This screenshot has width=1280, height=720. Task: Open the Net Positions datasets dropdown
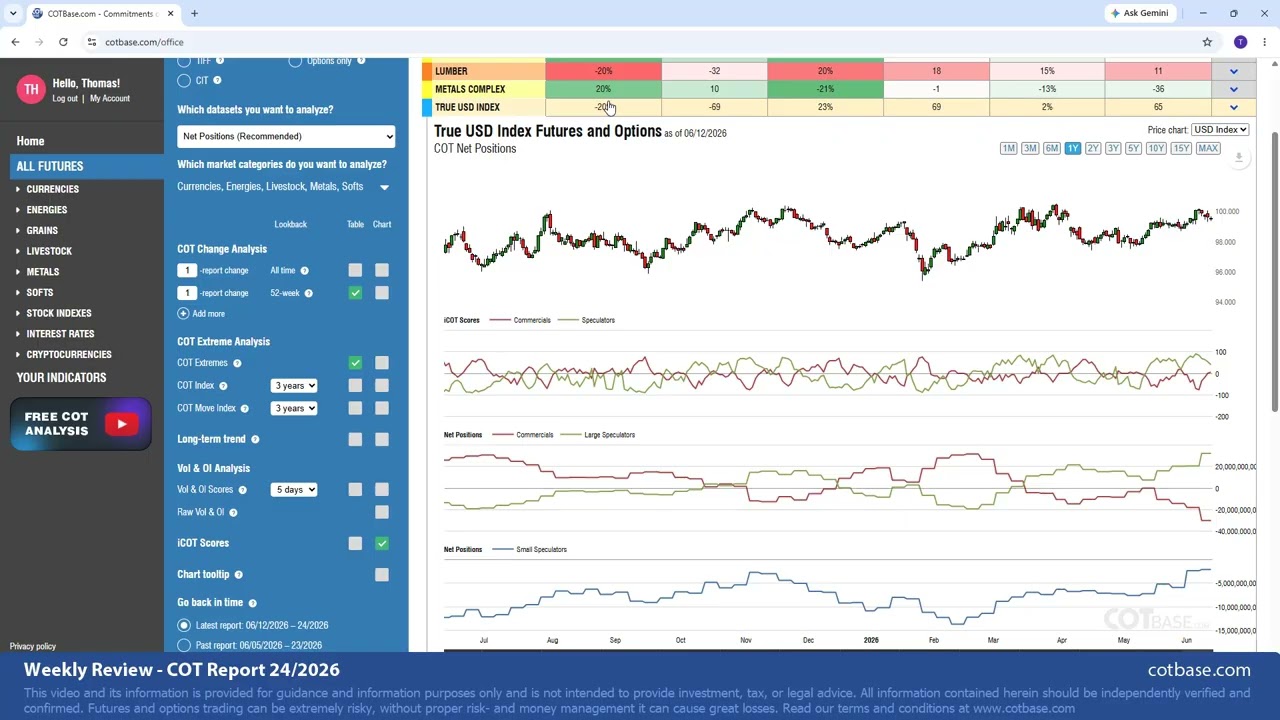tap(286, 136)
